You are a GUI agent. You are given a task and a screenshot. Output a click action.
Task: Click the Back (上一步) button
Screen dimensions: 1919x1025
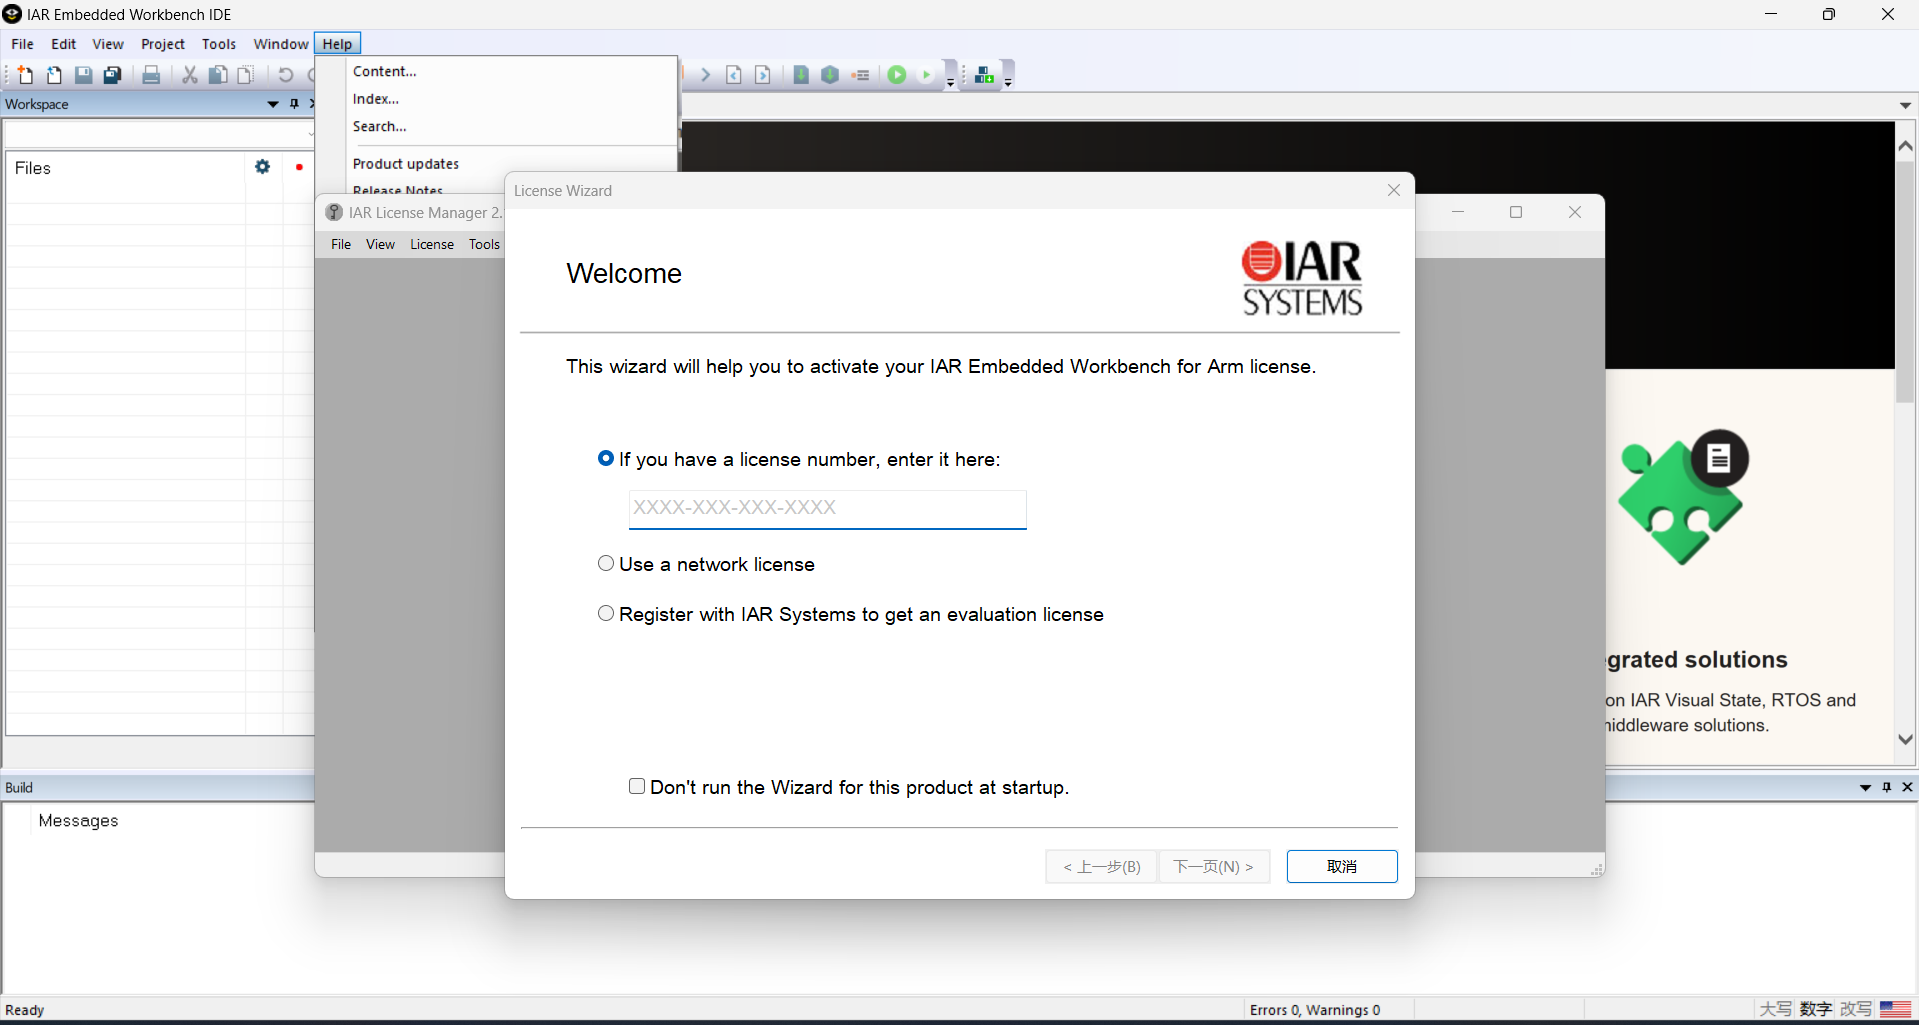point(1102,866)
